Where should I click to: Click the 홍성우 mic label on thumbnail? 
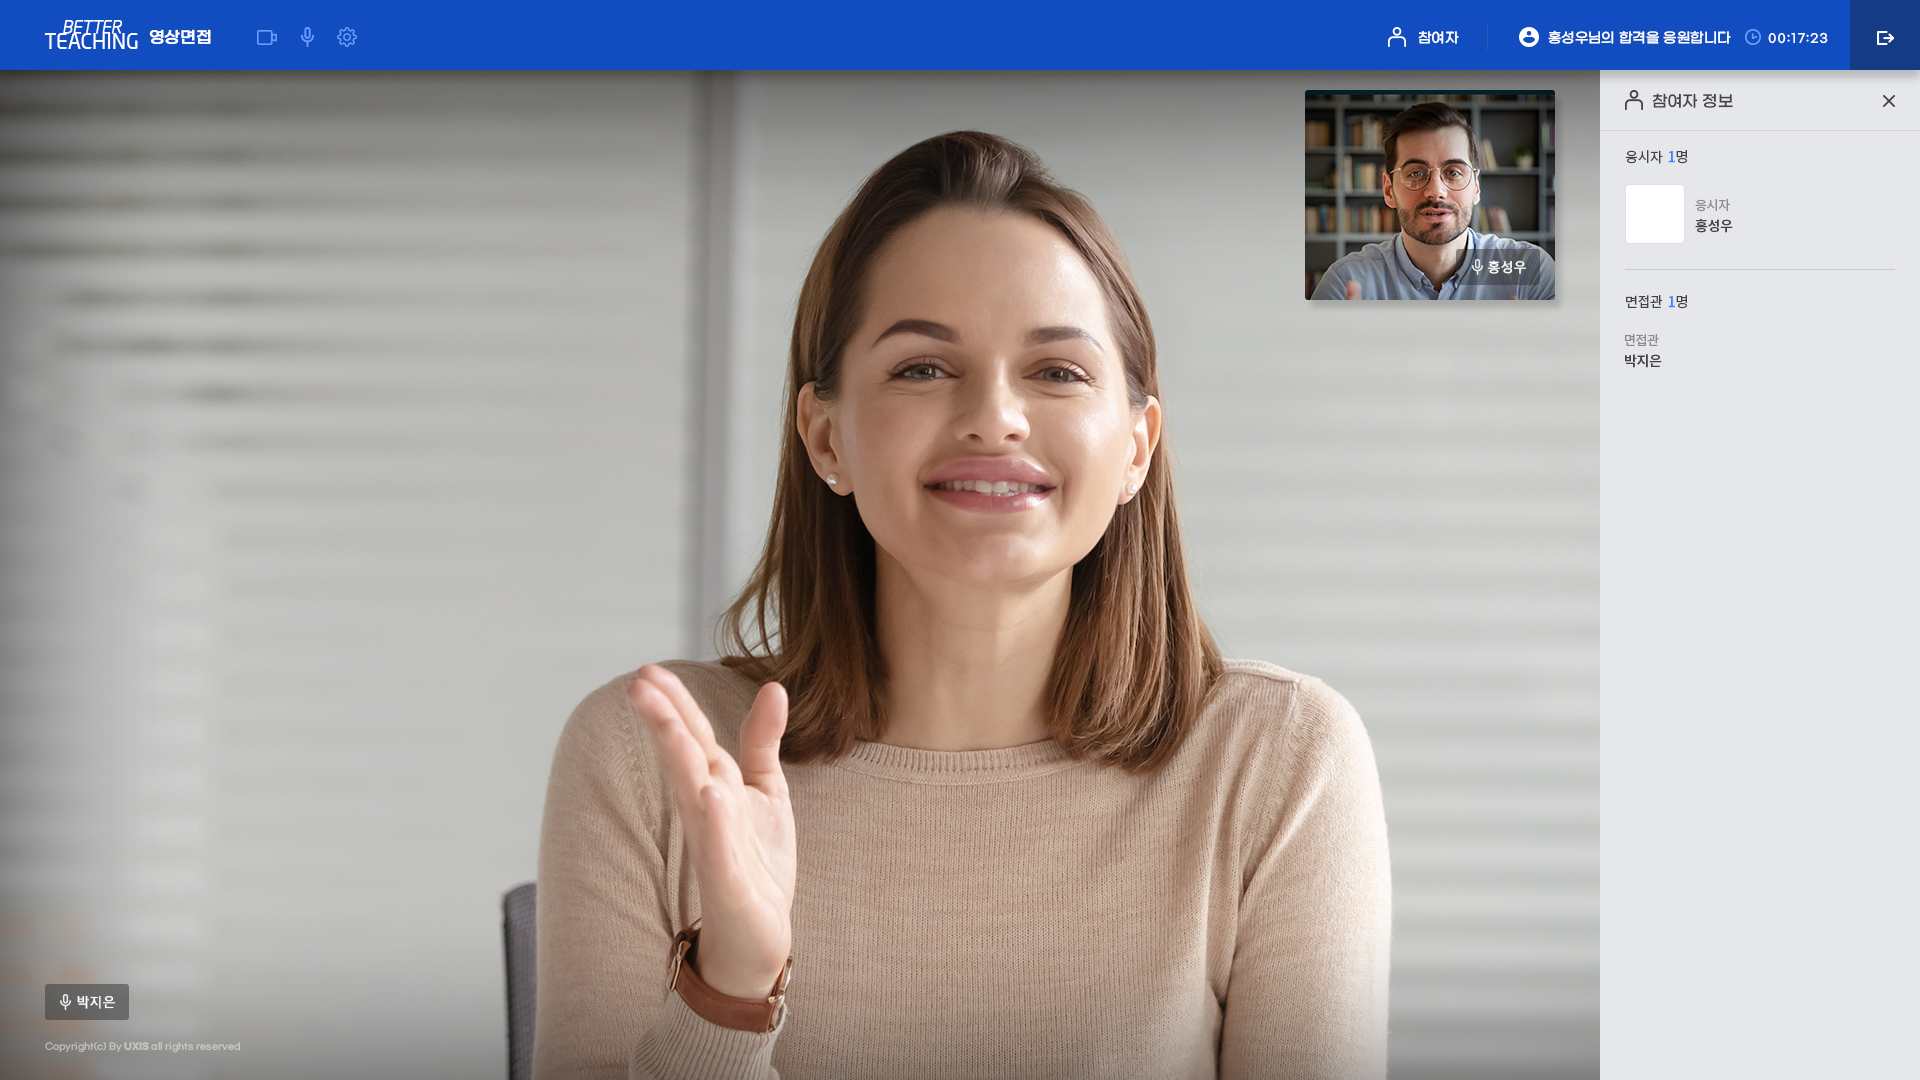click(1498, 267)
